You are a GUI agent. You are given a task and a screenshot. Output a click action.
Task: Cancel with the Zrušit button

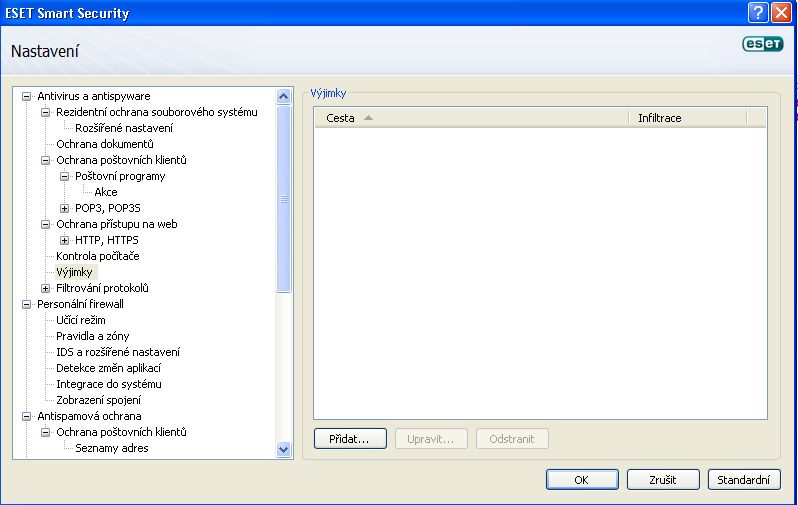[663, 480]
